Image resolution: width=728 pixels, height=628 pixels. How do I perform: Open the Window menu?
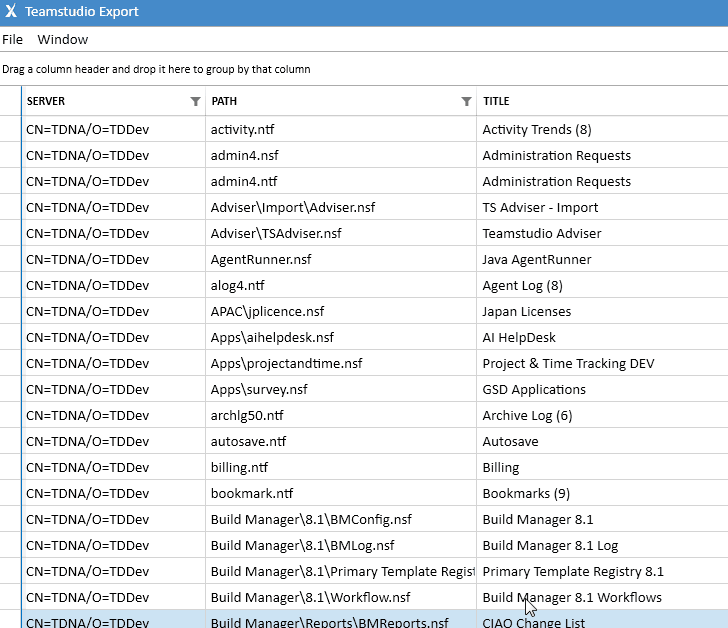point(63,39)
